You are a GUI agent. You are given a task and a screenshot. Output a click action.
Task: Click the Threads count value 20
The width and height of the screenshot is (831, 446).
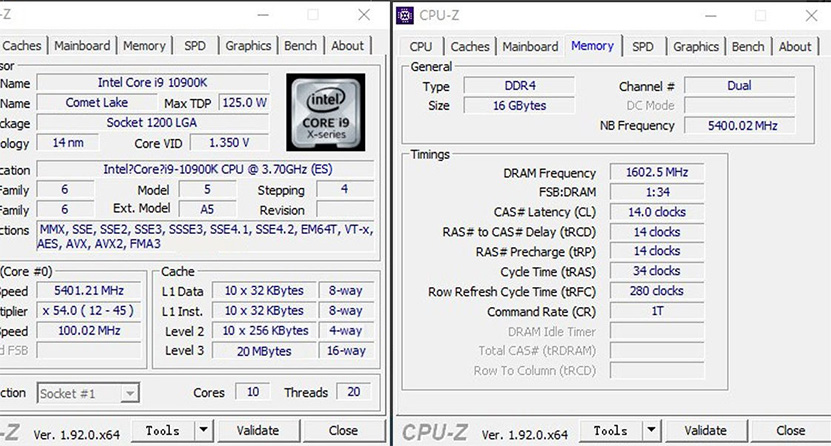click(x=353, y=392)
